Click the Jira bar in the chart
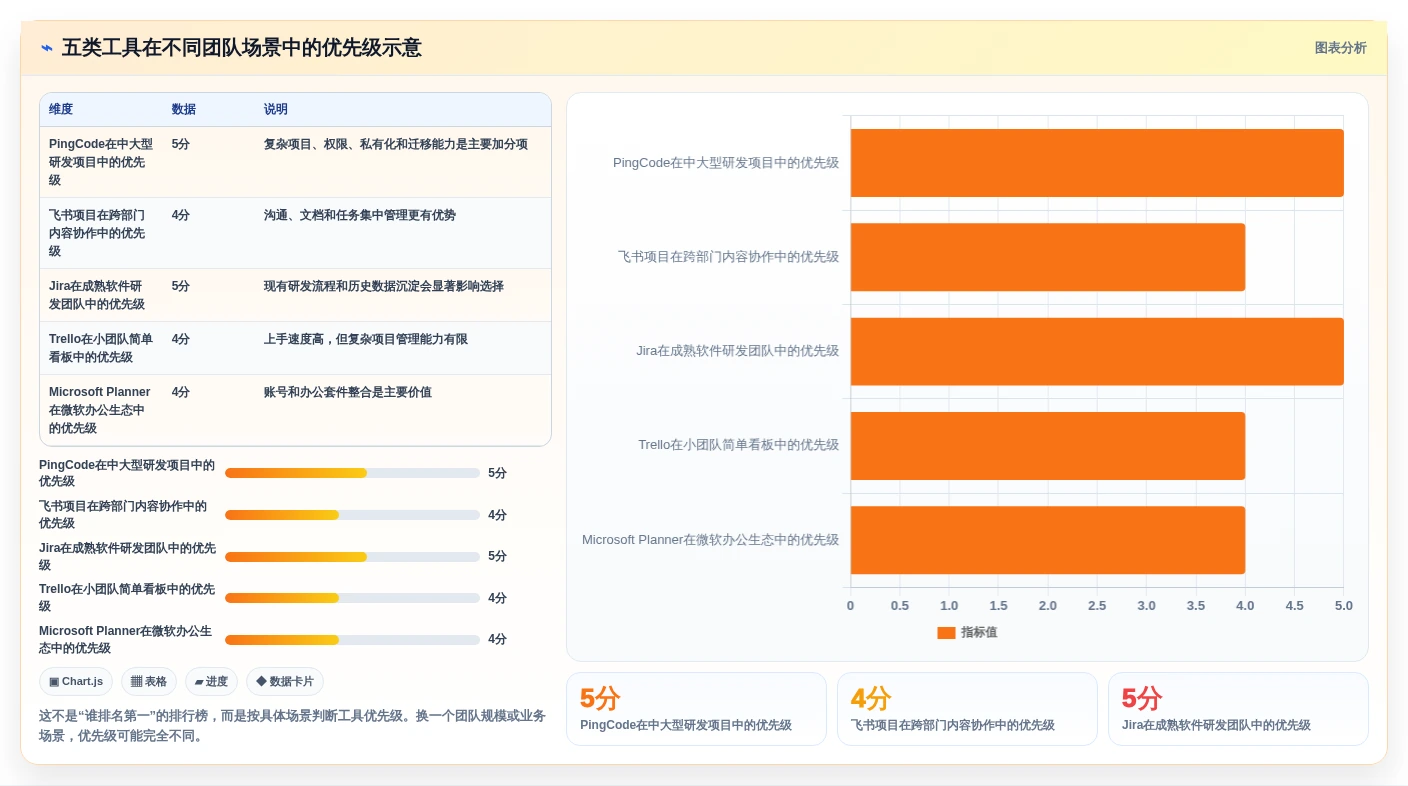Image resolution: width=1408 pixels, height=786 pixels. (1097, 351)
